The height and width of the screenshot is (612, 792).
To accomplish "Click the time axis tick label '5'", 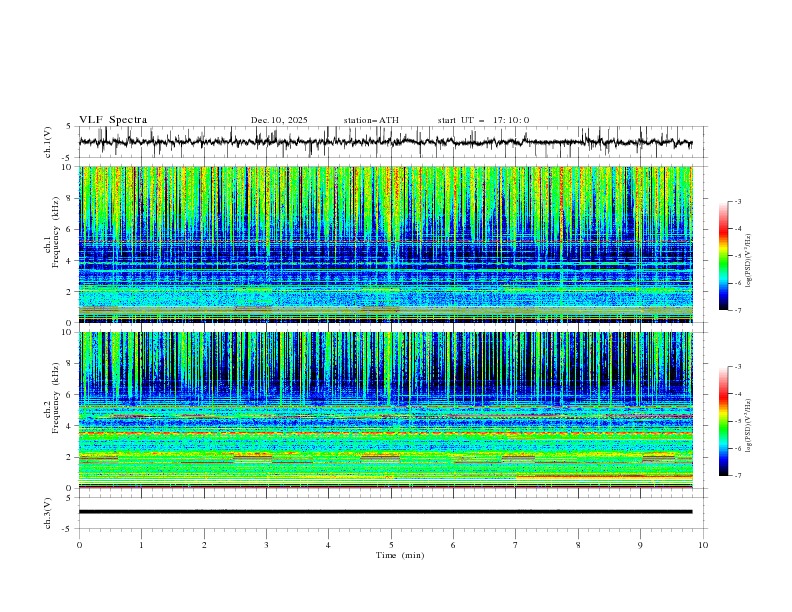I will coord(391,545).
